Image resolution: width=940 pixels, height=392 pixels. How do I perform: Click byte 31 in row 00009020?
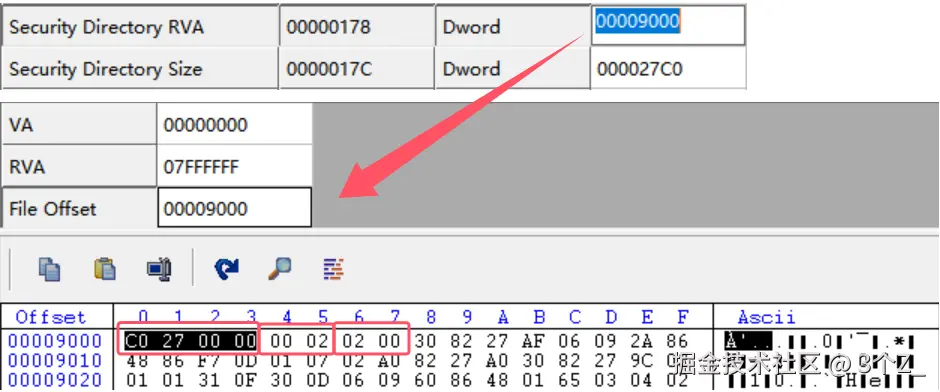pos(209,379)
